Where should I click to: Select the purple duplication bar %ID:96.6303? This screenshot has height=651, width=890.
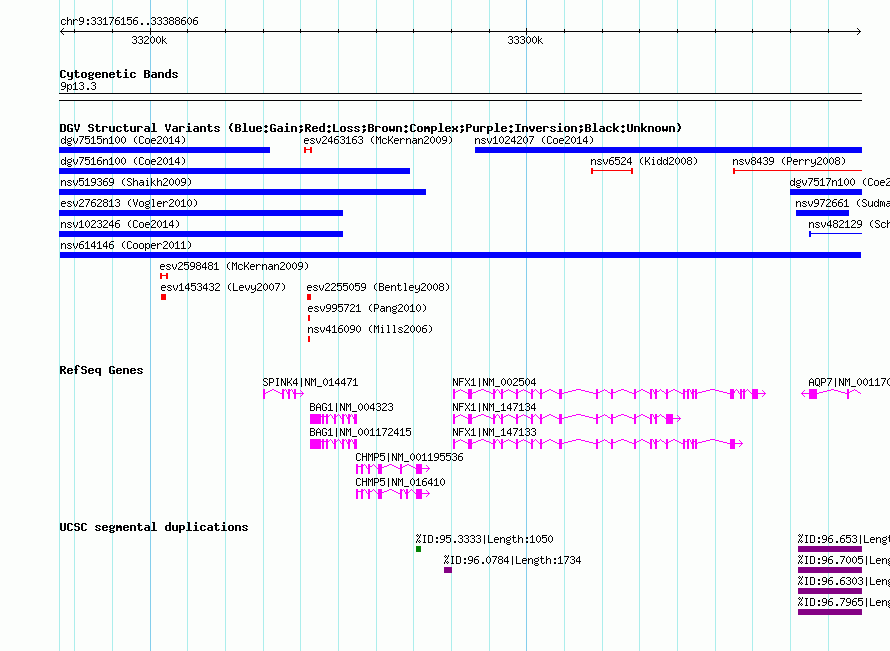click(830, 591)
